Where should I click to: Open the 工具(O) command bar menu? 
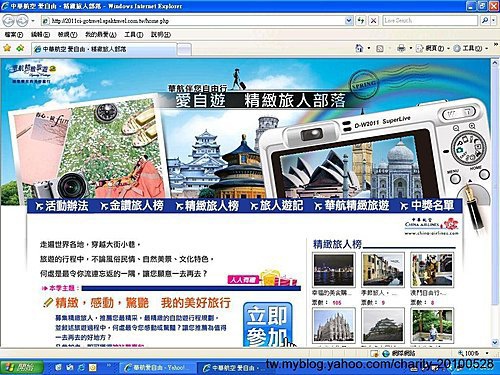click(471, 49)
